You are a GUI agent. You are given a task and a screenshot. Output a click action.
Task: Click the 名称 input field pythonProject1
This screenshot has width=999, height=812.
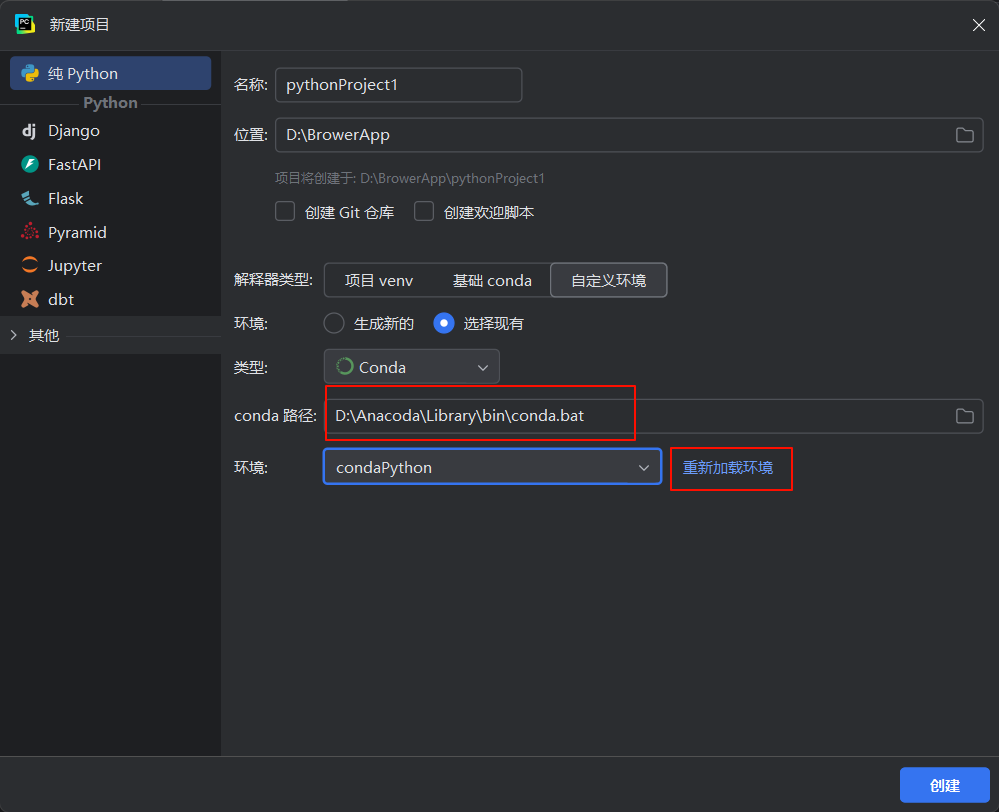pos(398,85)
